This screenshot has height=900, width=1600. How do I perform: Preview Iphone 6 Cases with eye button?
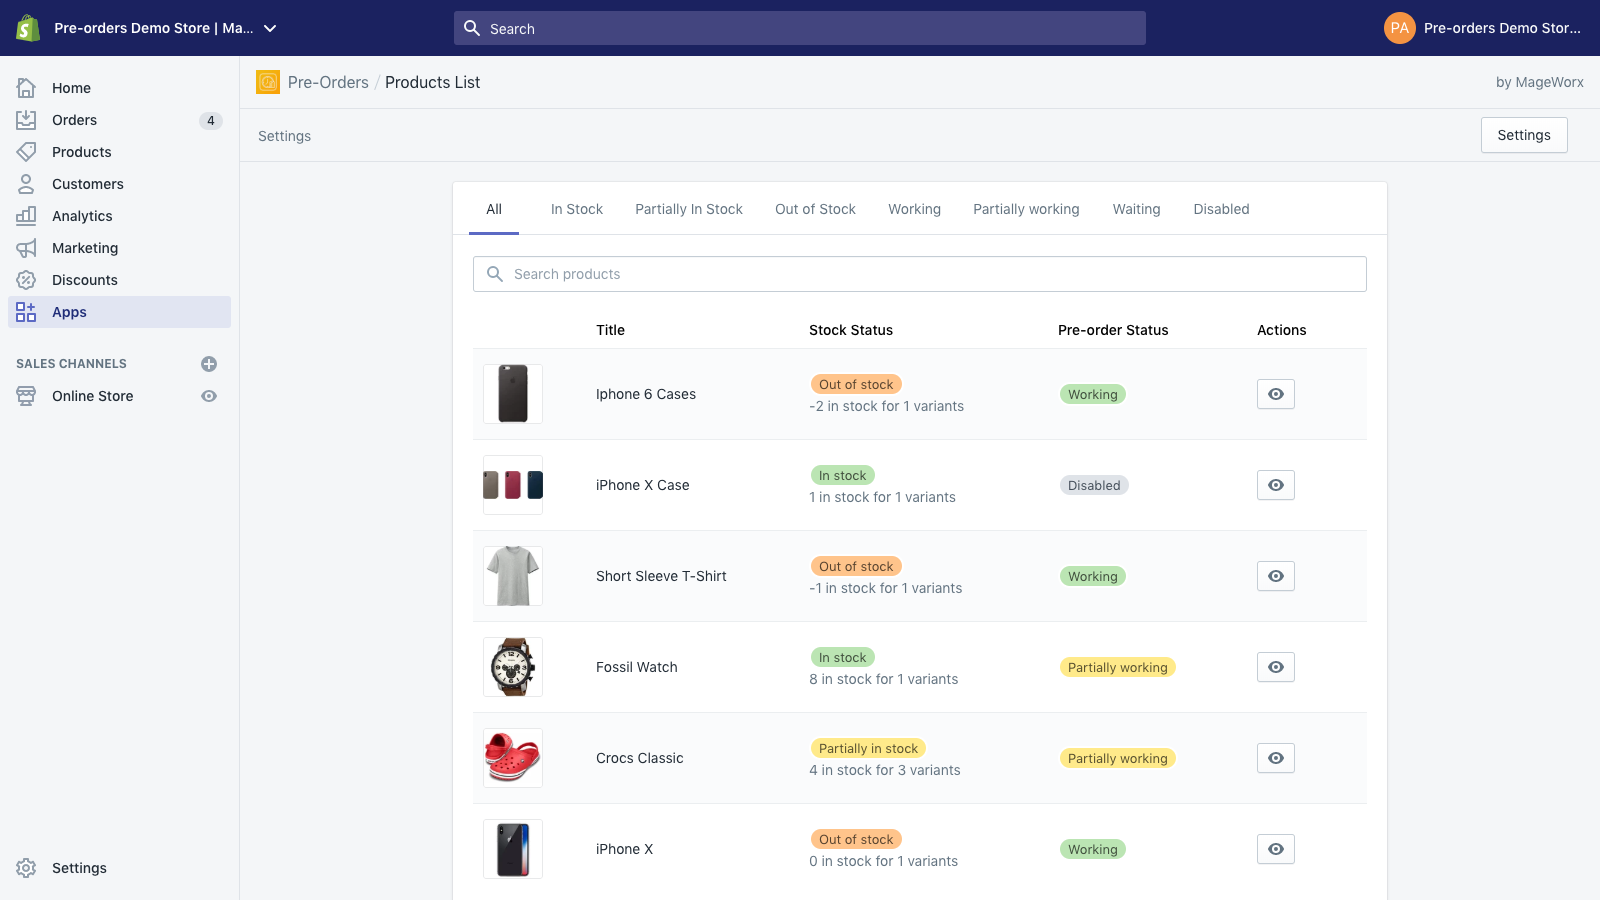(x=1276, y=394)
